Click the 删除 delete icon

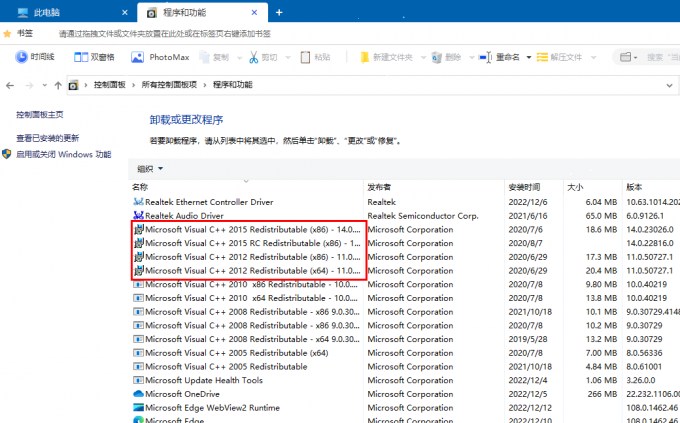click(x=437, y=57)
